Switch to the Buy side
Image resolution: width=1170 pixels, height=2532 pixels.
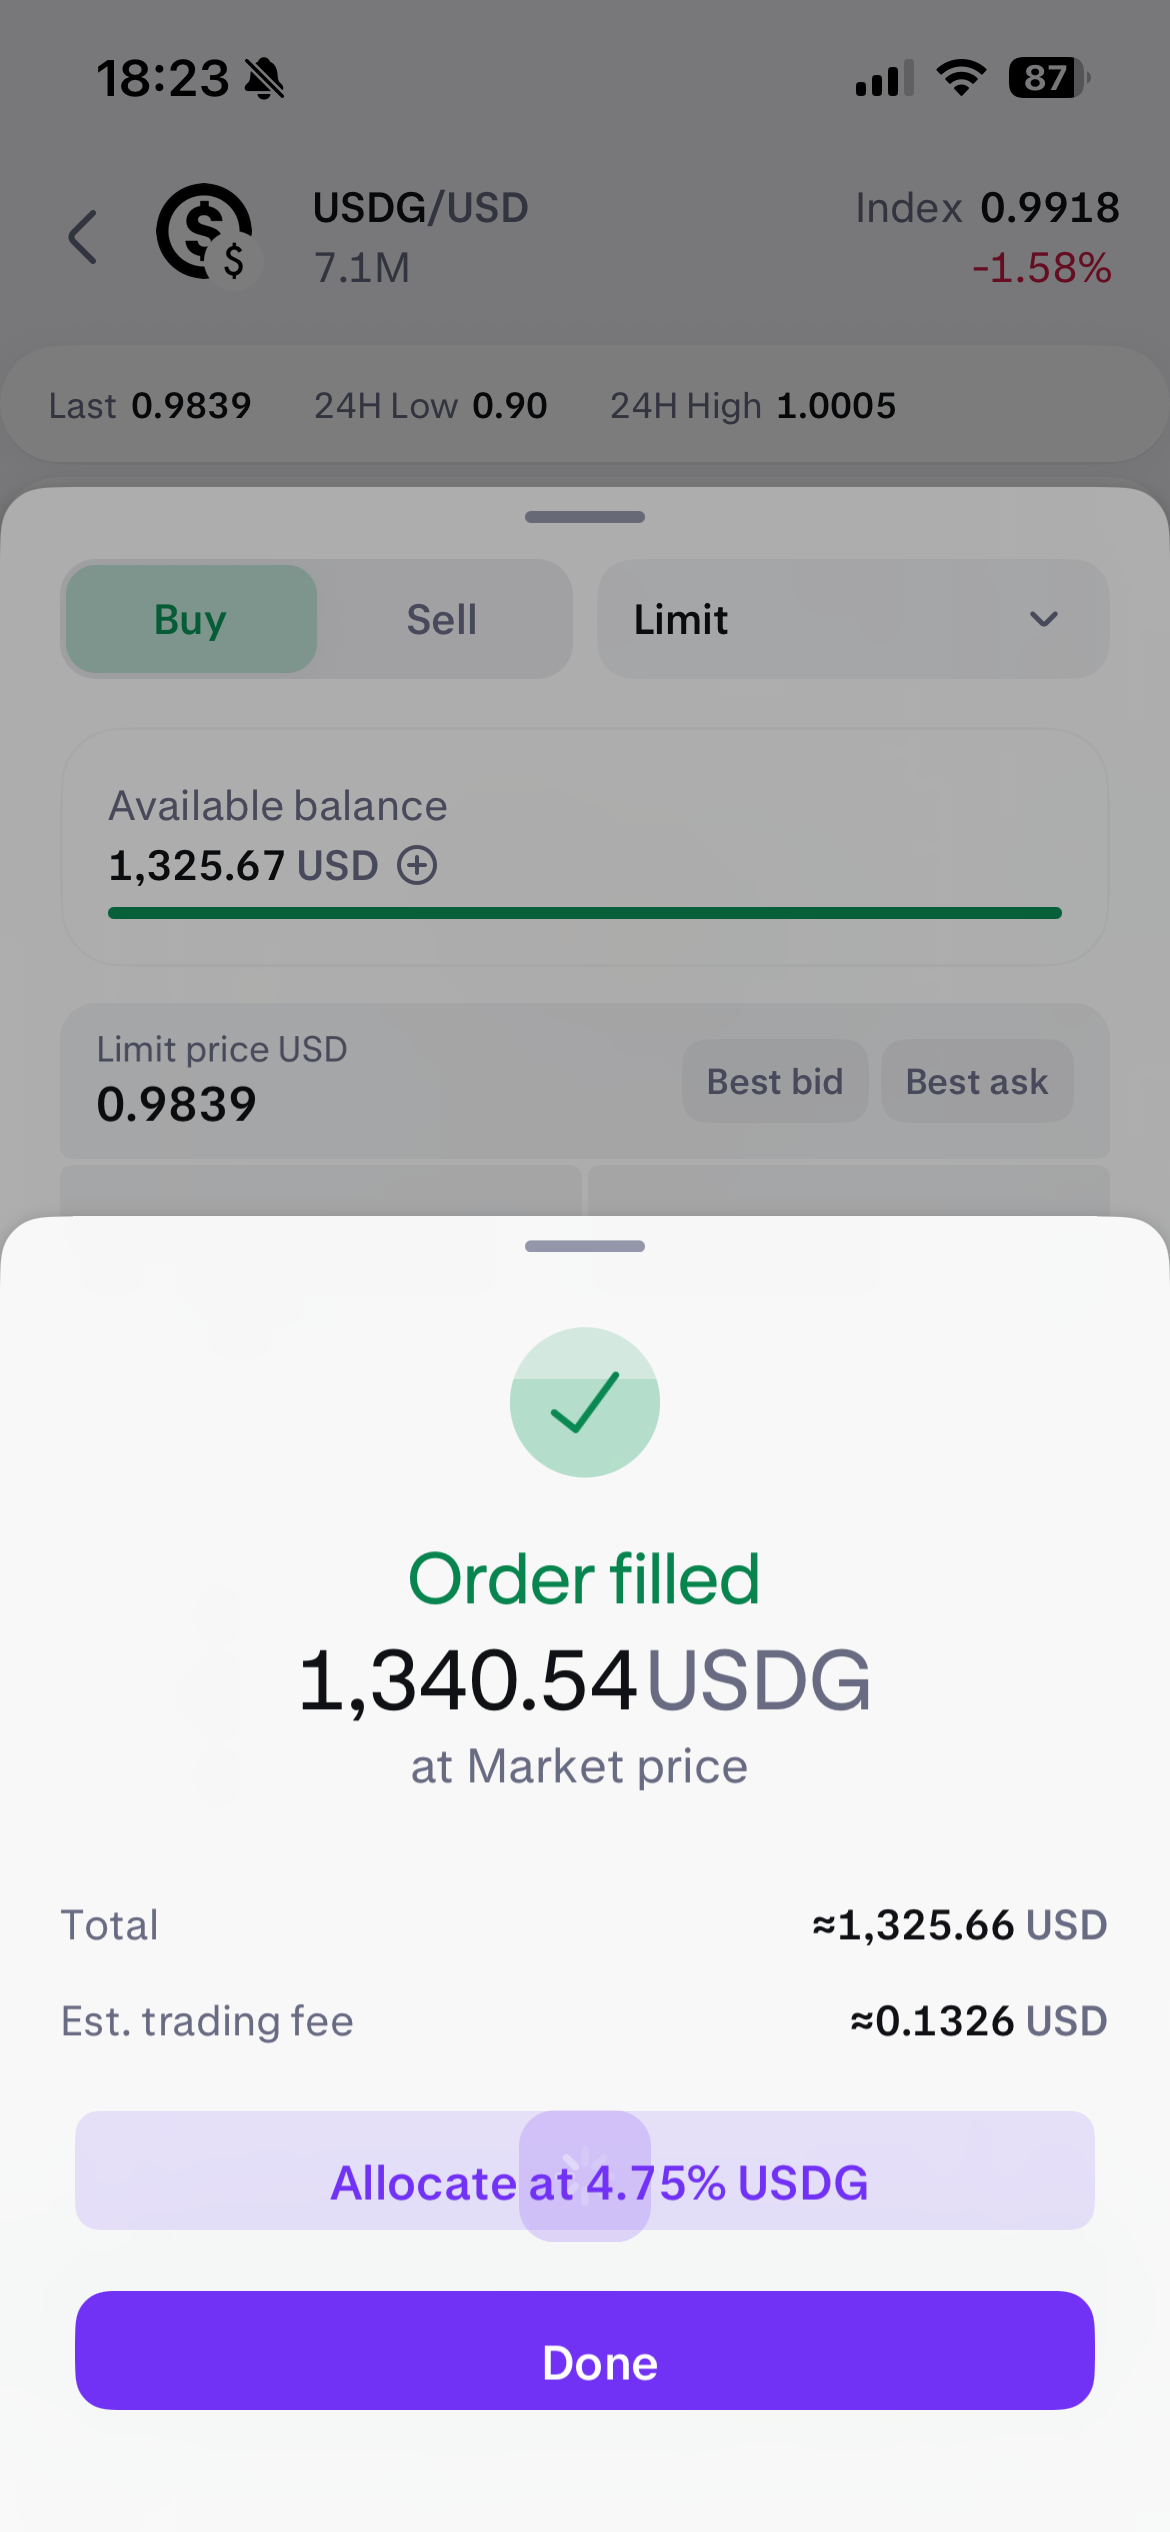tap(191, 620)
